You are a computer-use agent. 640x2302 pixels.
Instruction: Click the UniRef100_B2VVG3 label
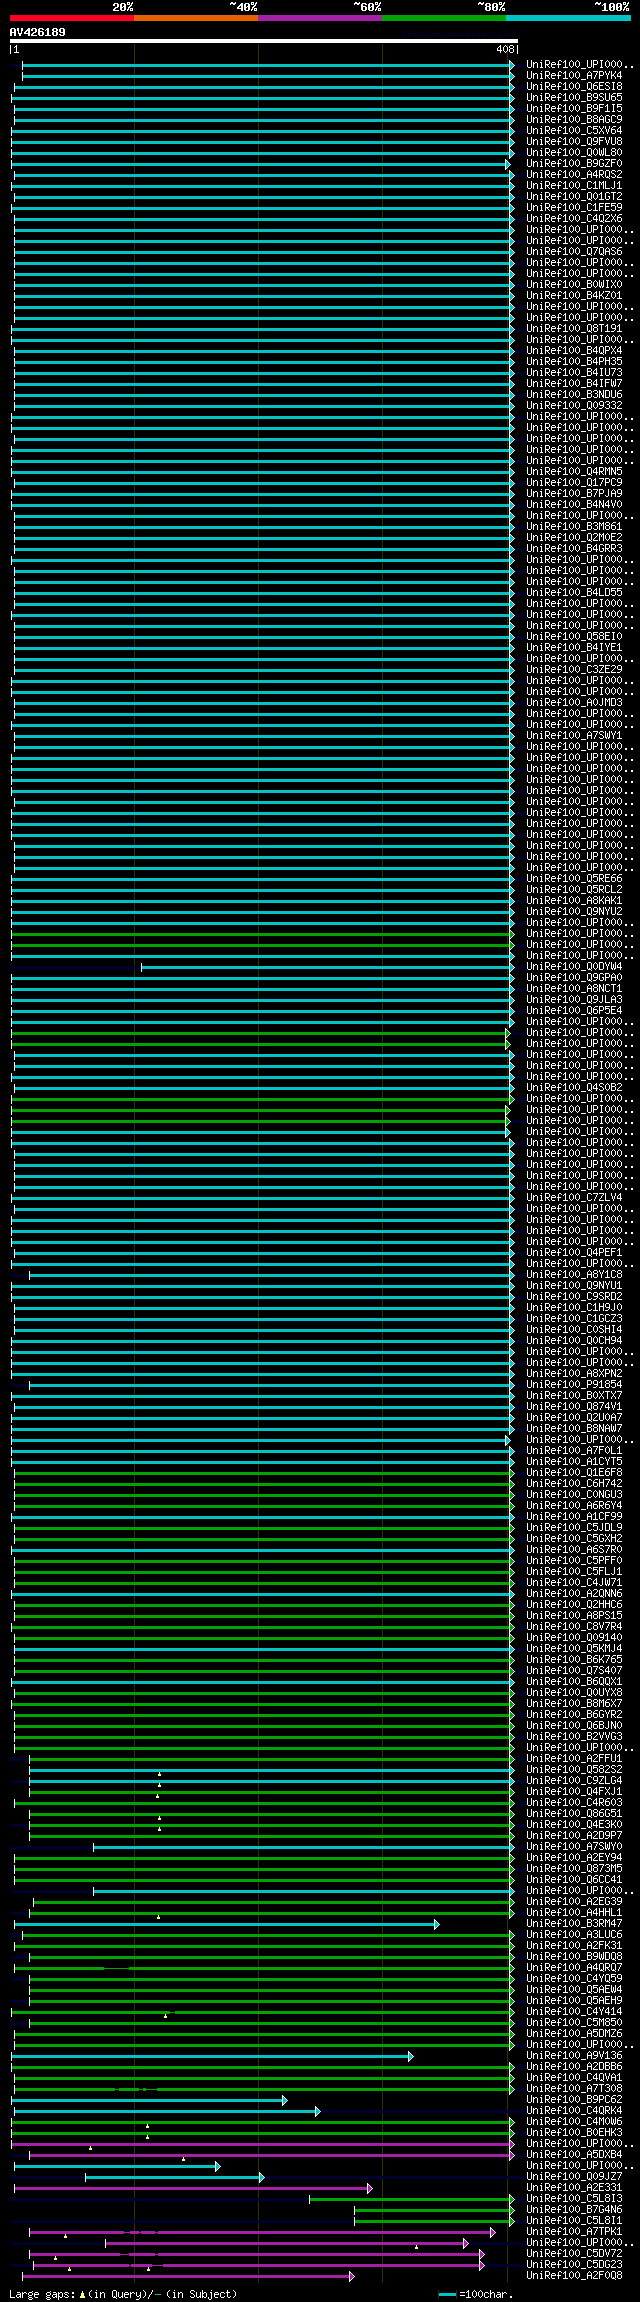click(574, 1736)
